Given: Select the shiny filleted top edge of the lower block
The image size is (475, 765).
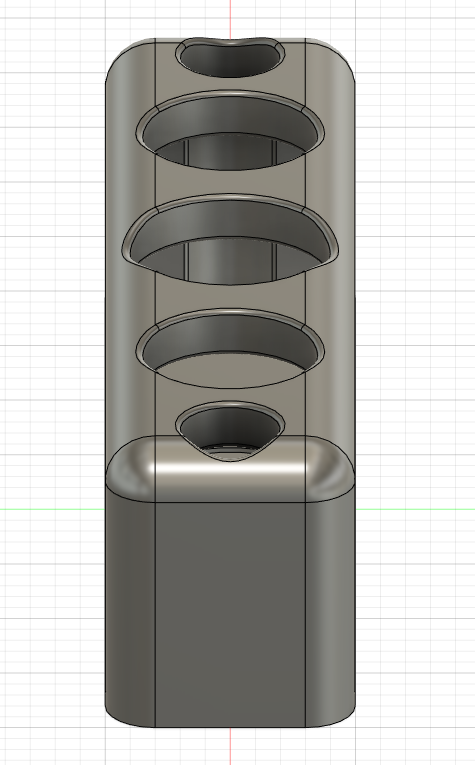Looking at the screenshot, I should point(230,468).
